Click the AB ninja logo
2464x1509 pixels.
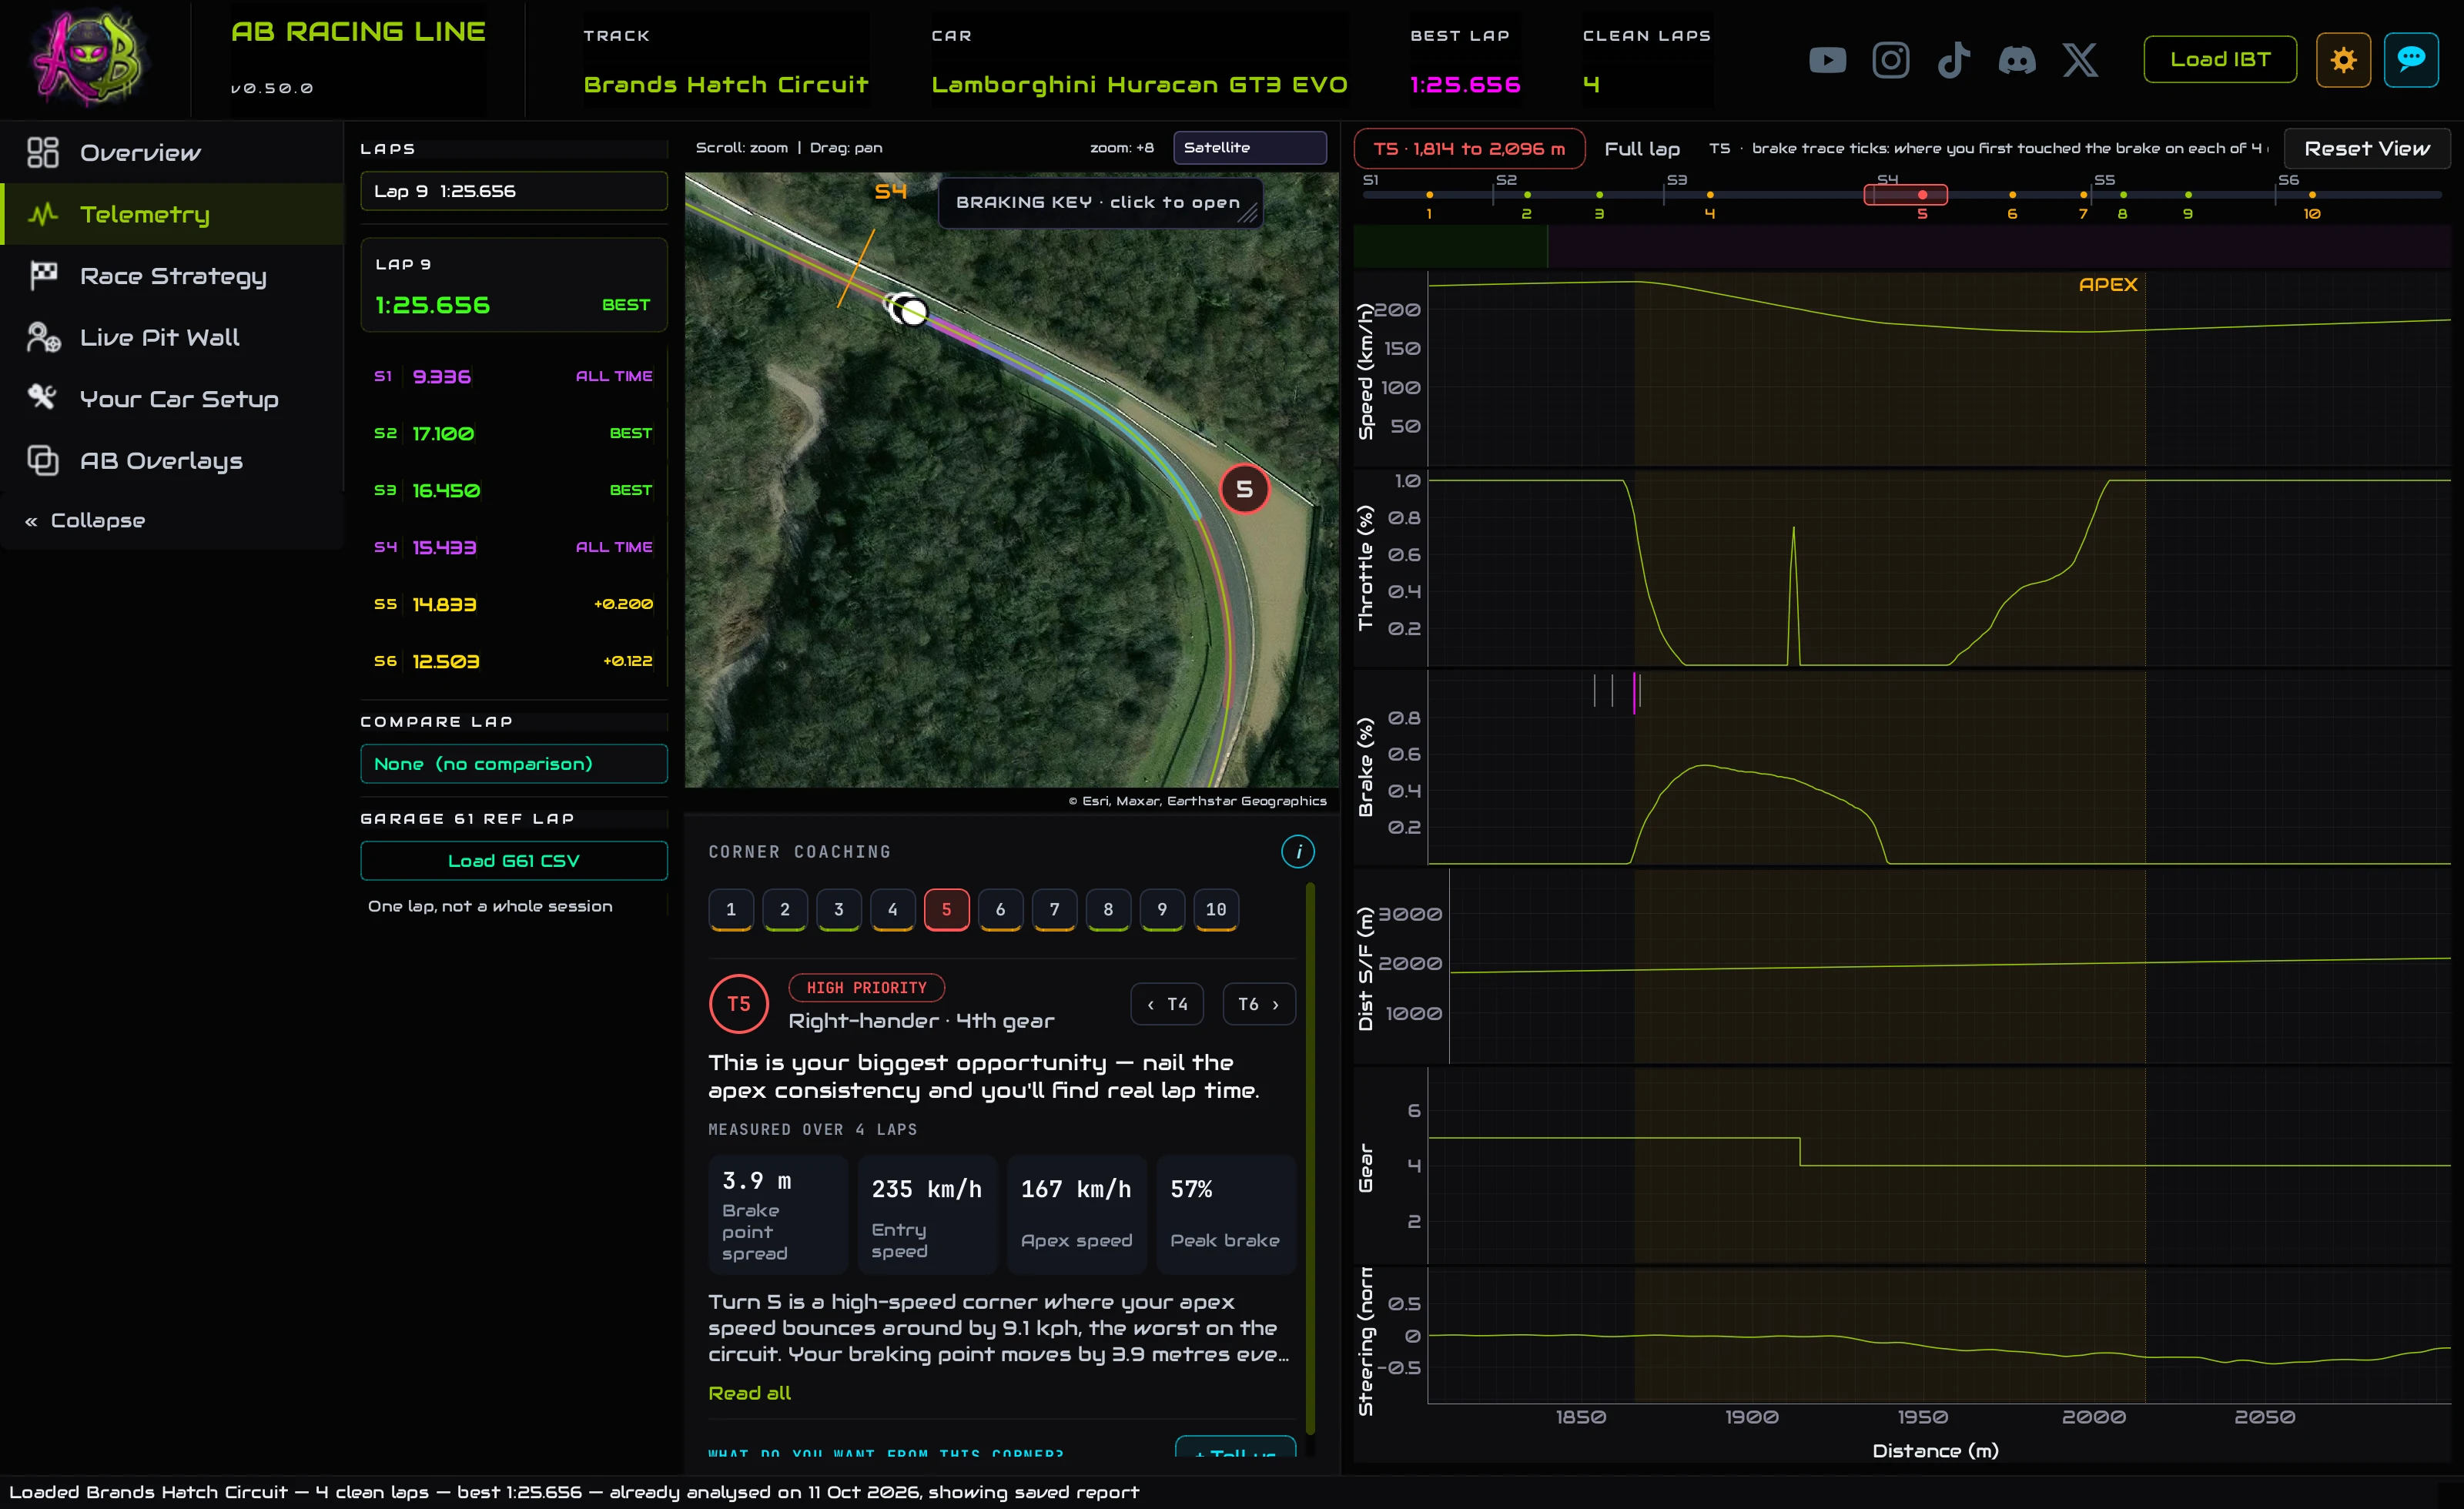[x=89, y=58]
